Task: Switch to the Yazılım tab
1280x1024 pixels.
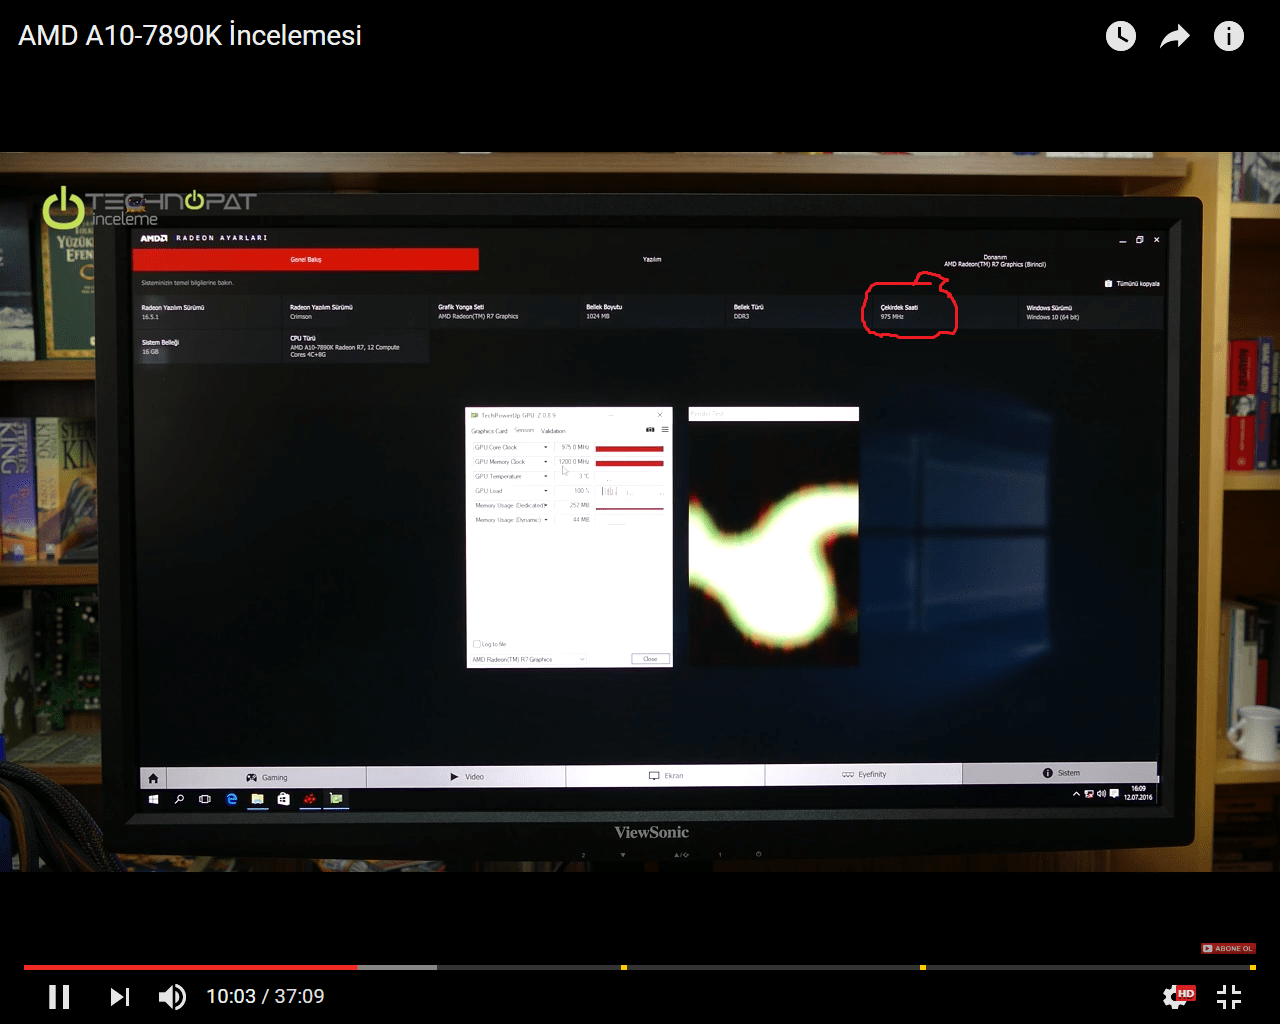Action: pyautogui.click(x=652, y=259)
